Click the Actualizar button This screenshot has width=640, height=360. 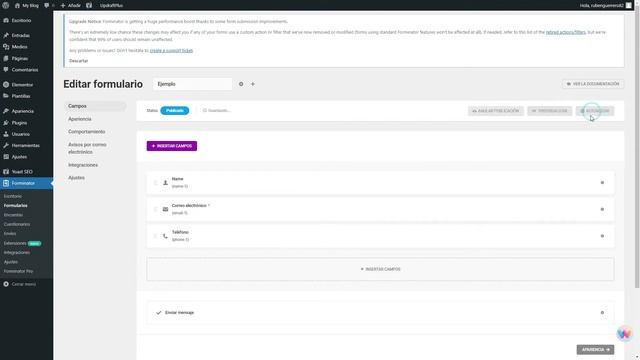(595, 111)
